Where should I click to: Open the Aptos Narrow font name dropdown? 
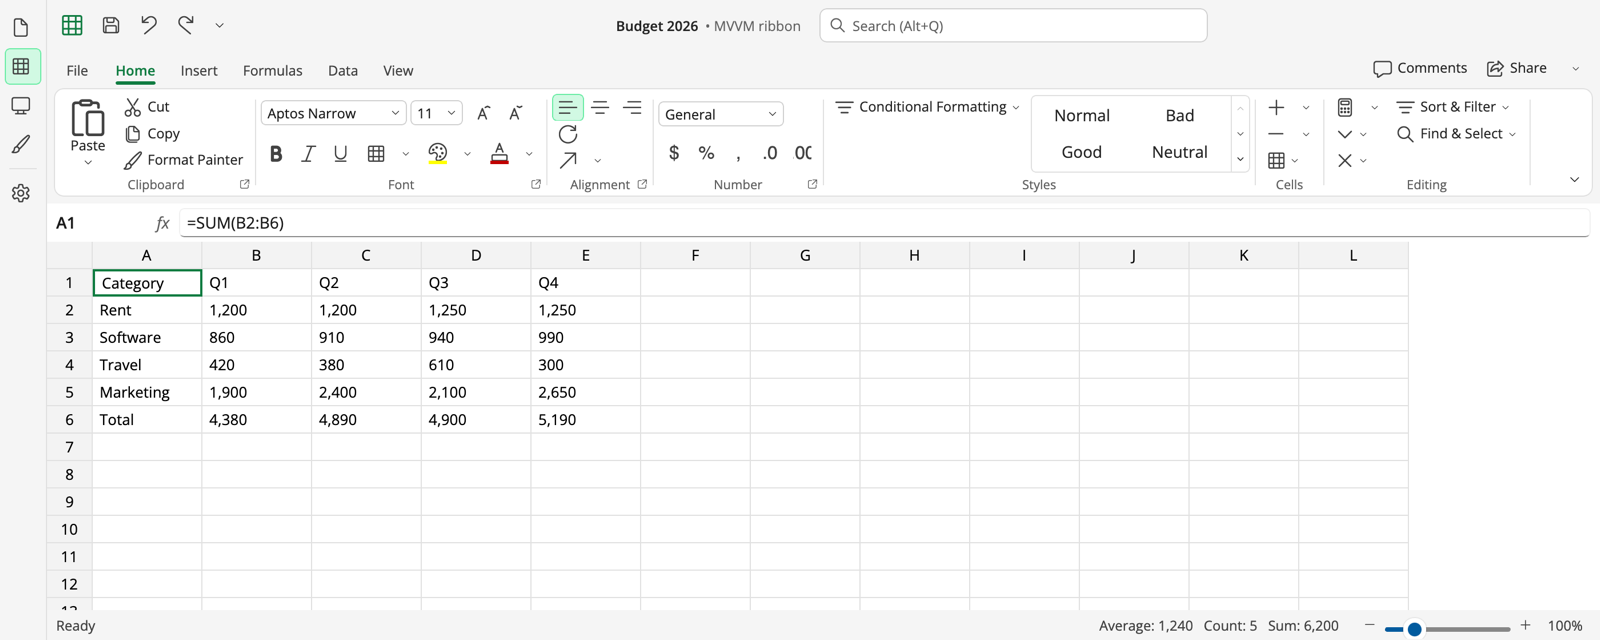333,113
